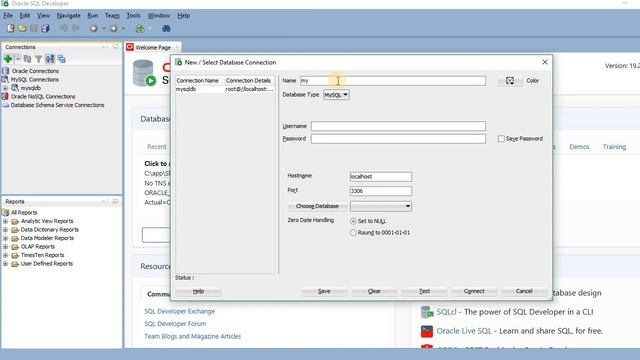Select Oracle Connections in the Connections tree
This screenshot has height=360, width=640.
pyautogui.click(x=35, y=71)
